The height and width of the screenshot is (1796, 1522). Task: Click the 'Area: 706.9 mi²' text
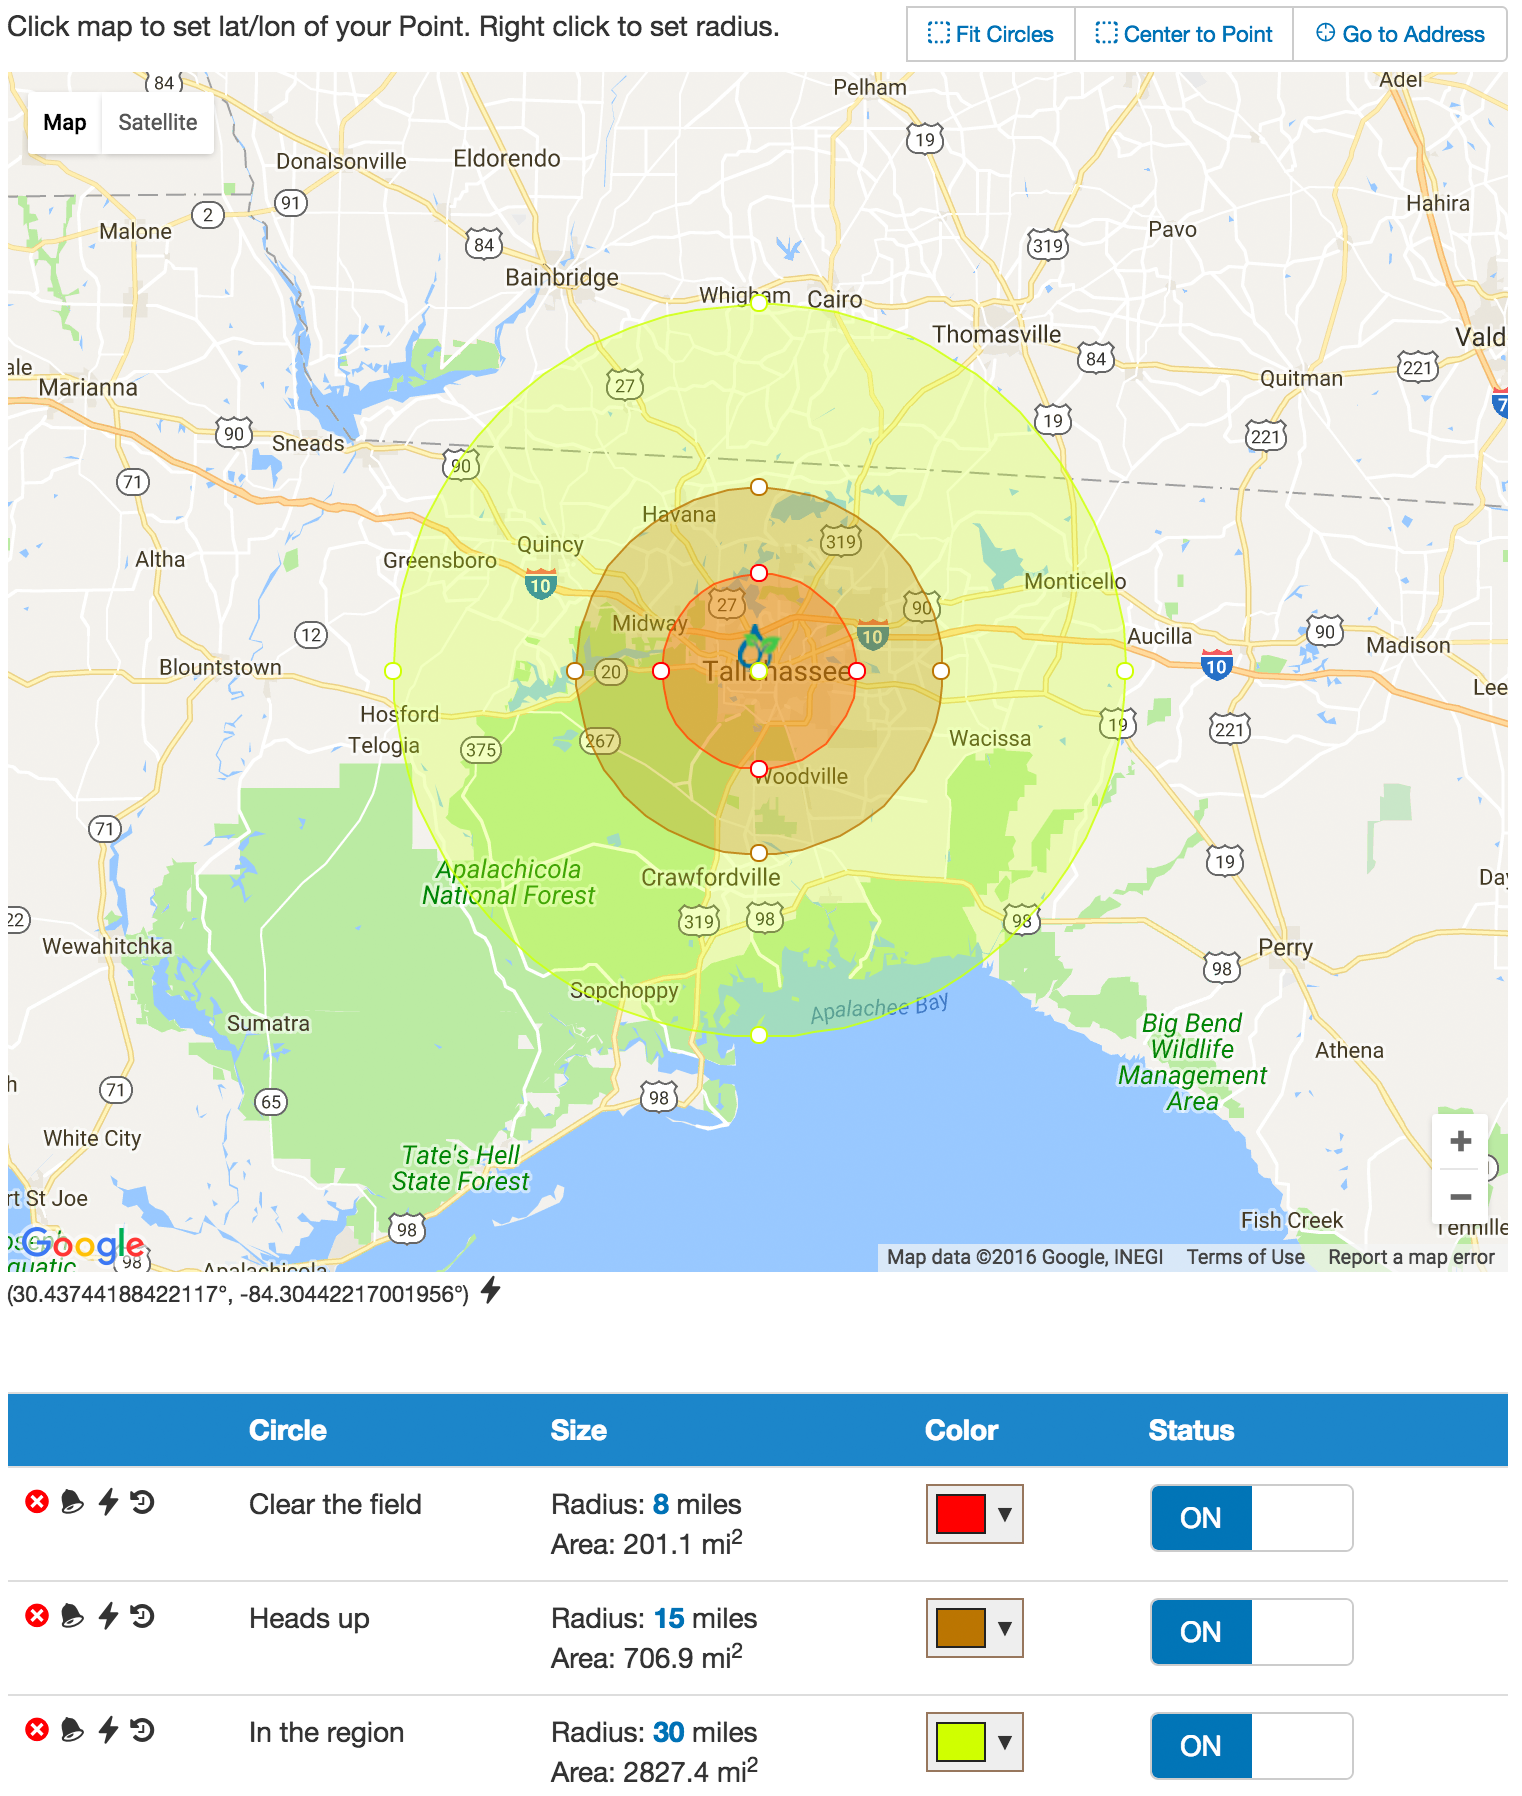click(x=646, y=1657)
